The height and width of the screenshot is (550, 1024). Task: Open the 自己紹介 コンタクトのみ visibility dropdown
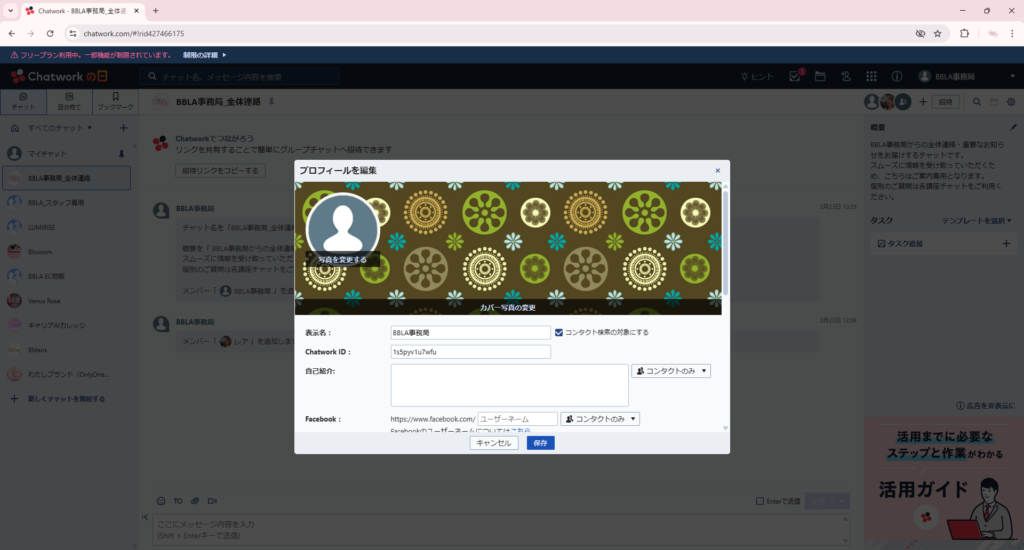click(671, 371)
